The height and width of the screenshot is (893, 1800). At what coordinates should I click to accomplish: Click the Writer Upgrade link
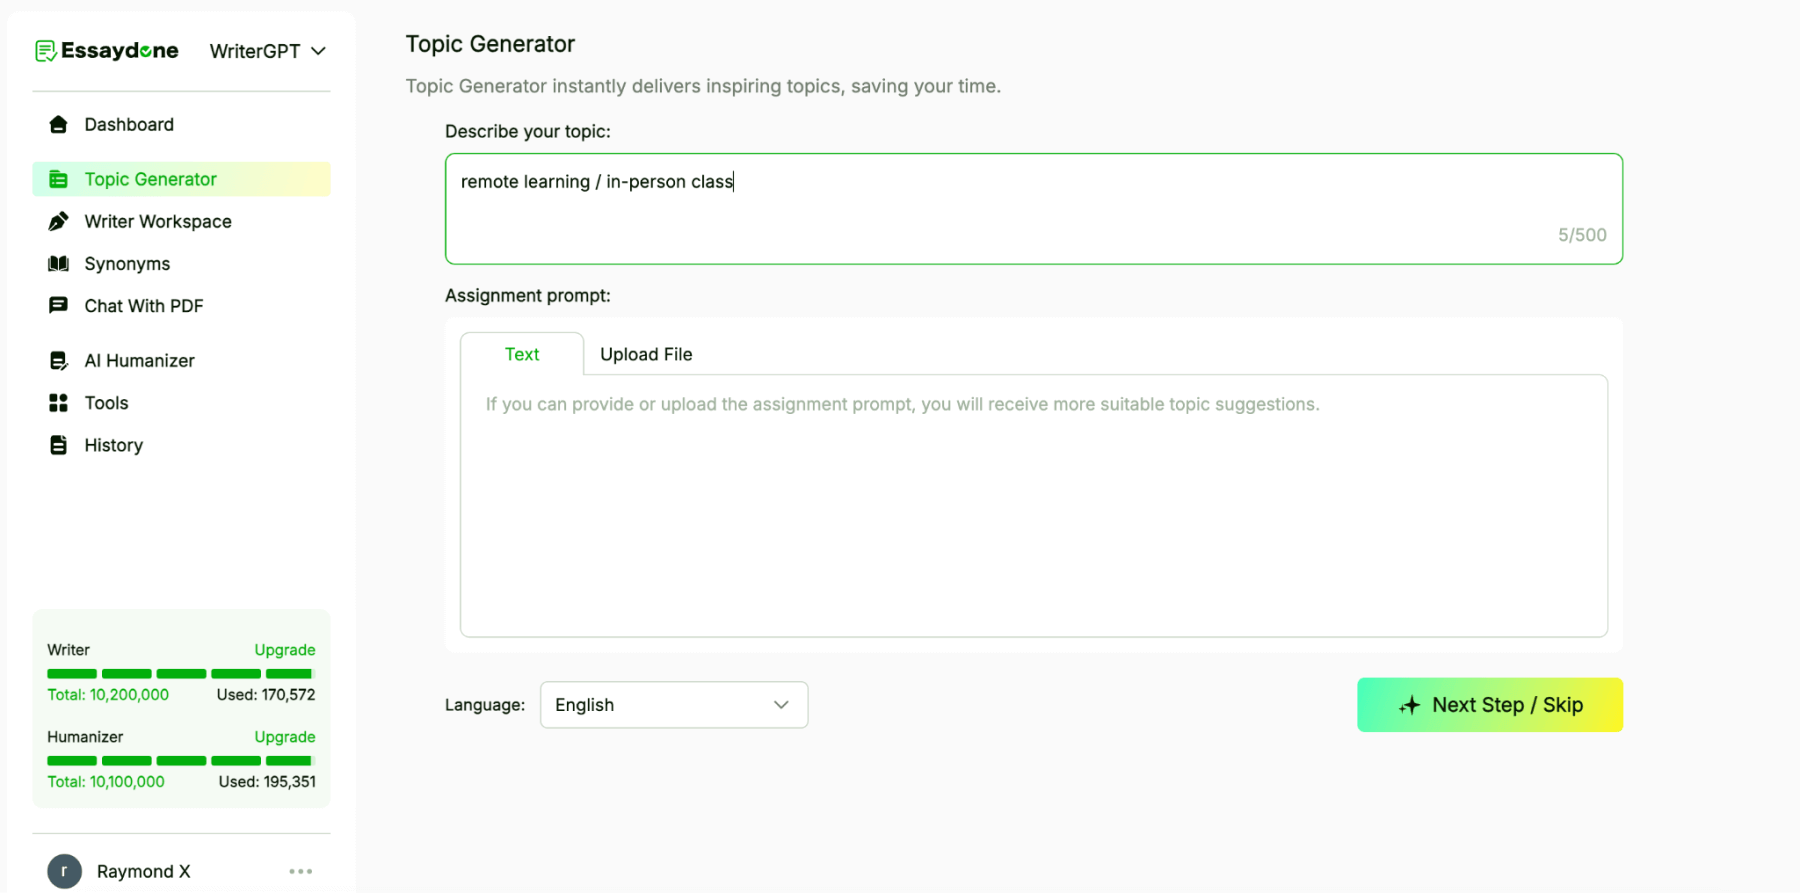284,650
